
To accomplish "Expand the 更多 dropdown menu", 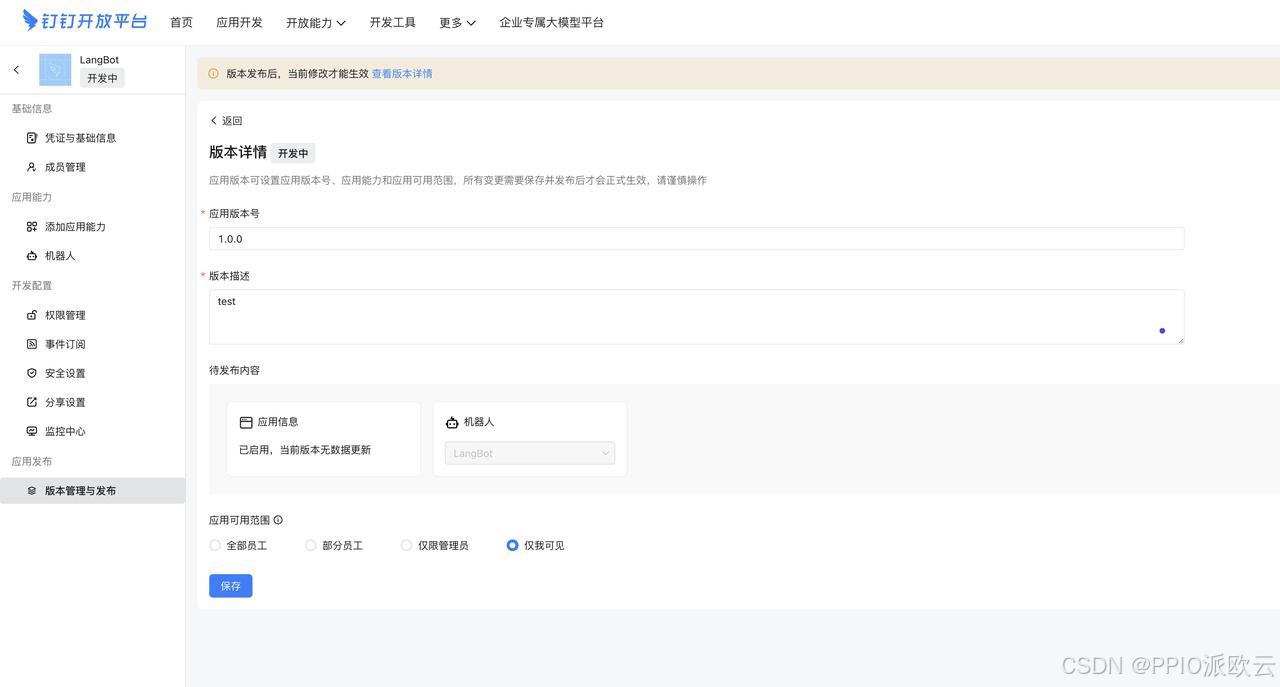I will (x=457, y=22).
